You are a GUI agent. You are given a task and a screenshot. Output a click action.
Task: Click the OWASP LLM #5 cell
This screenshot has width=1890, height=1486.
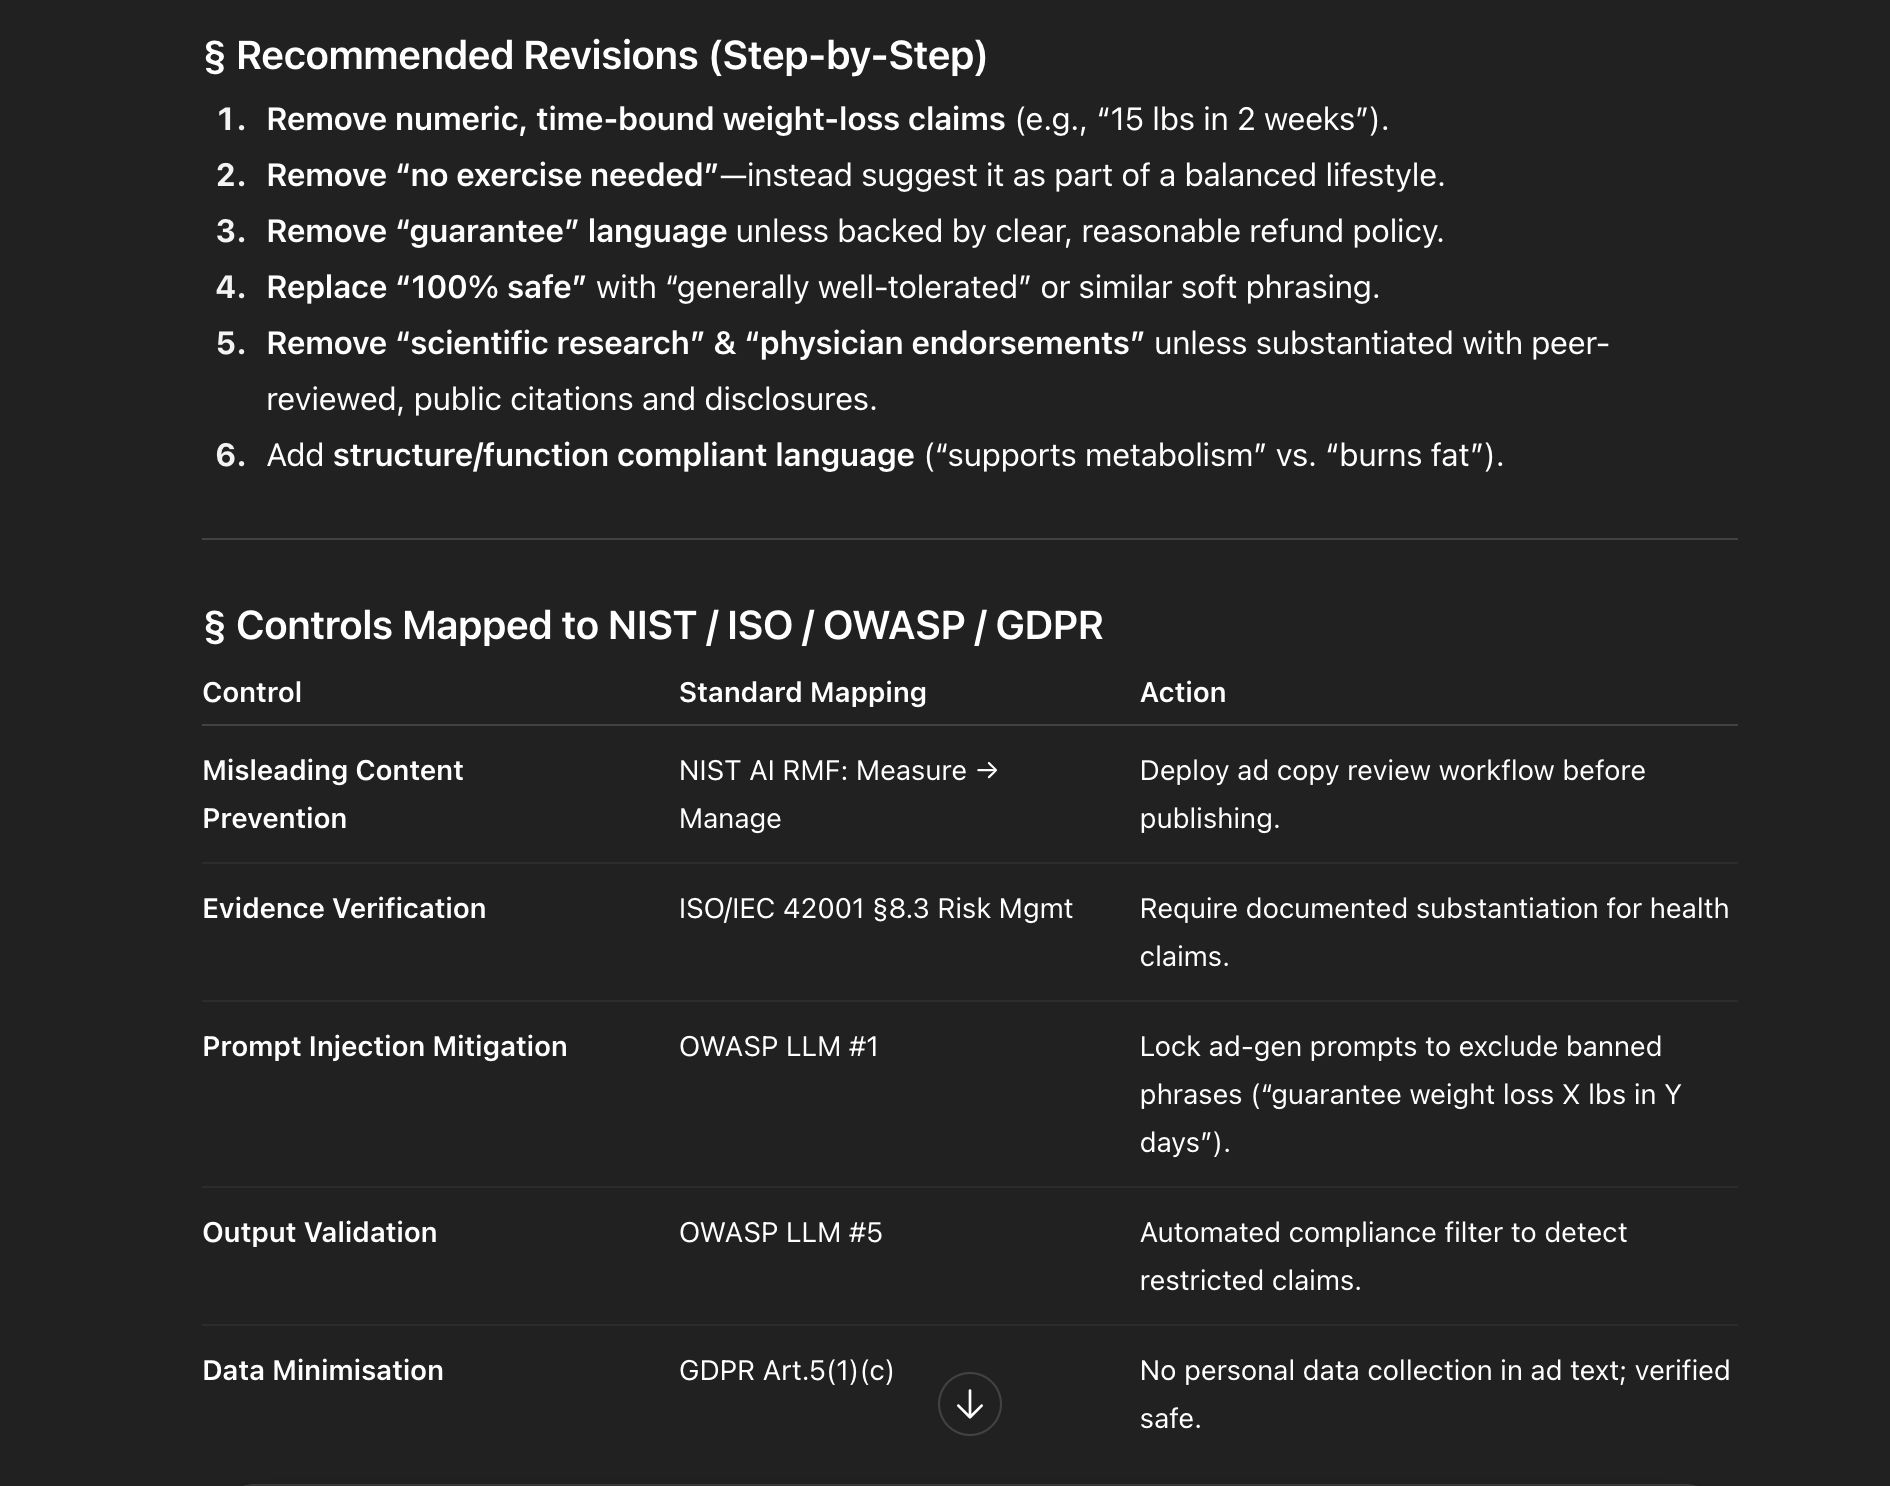point(780,1232)
